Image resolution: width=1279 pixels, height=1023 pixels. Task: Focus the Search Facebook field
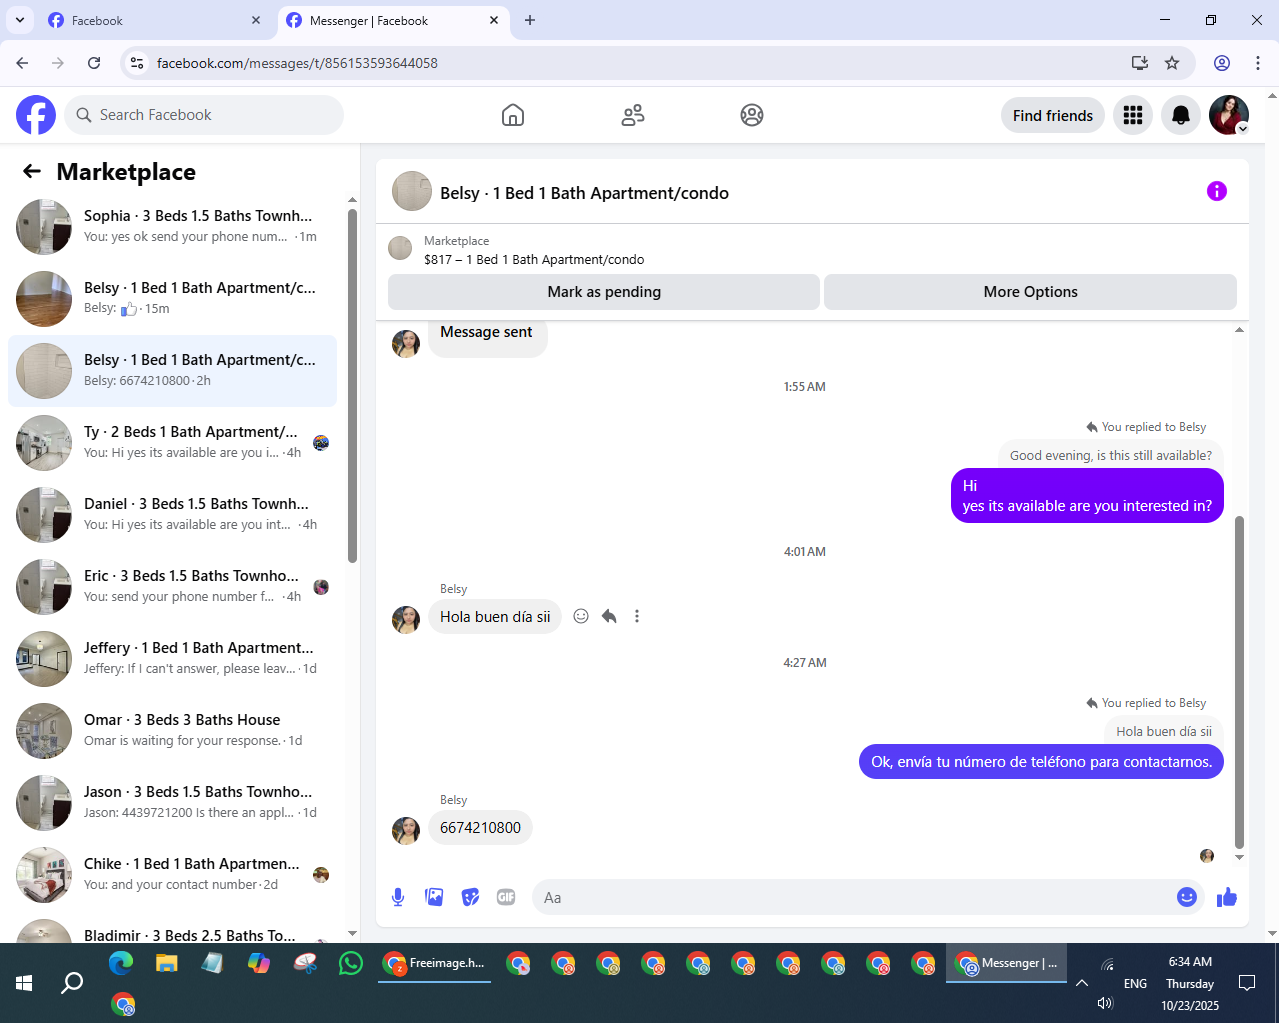click(204, 115)
